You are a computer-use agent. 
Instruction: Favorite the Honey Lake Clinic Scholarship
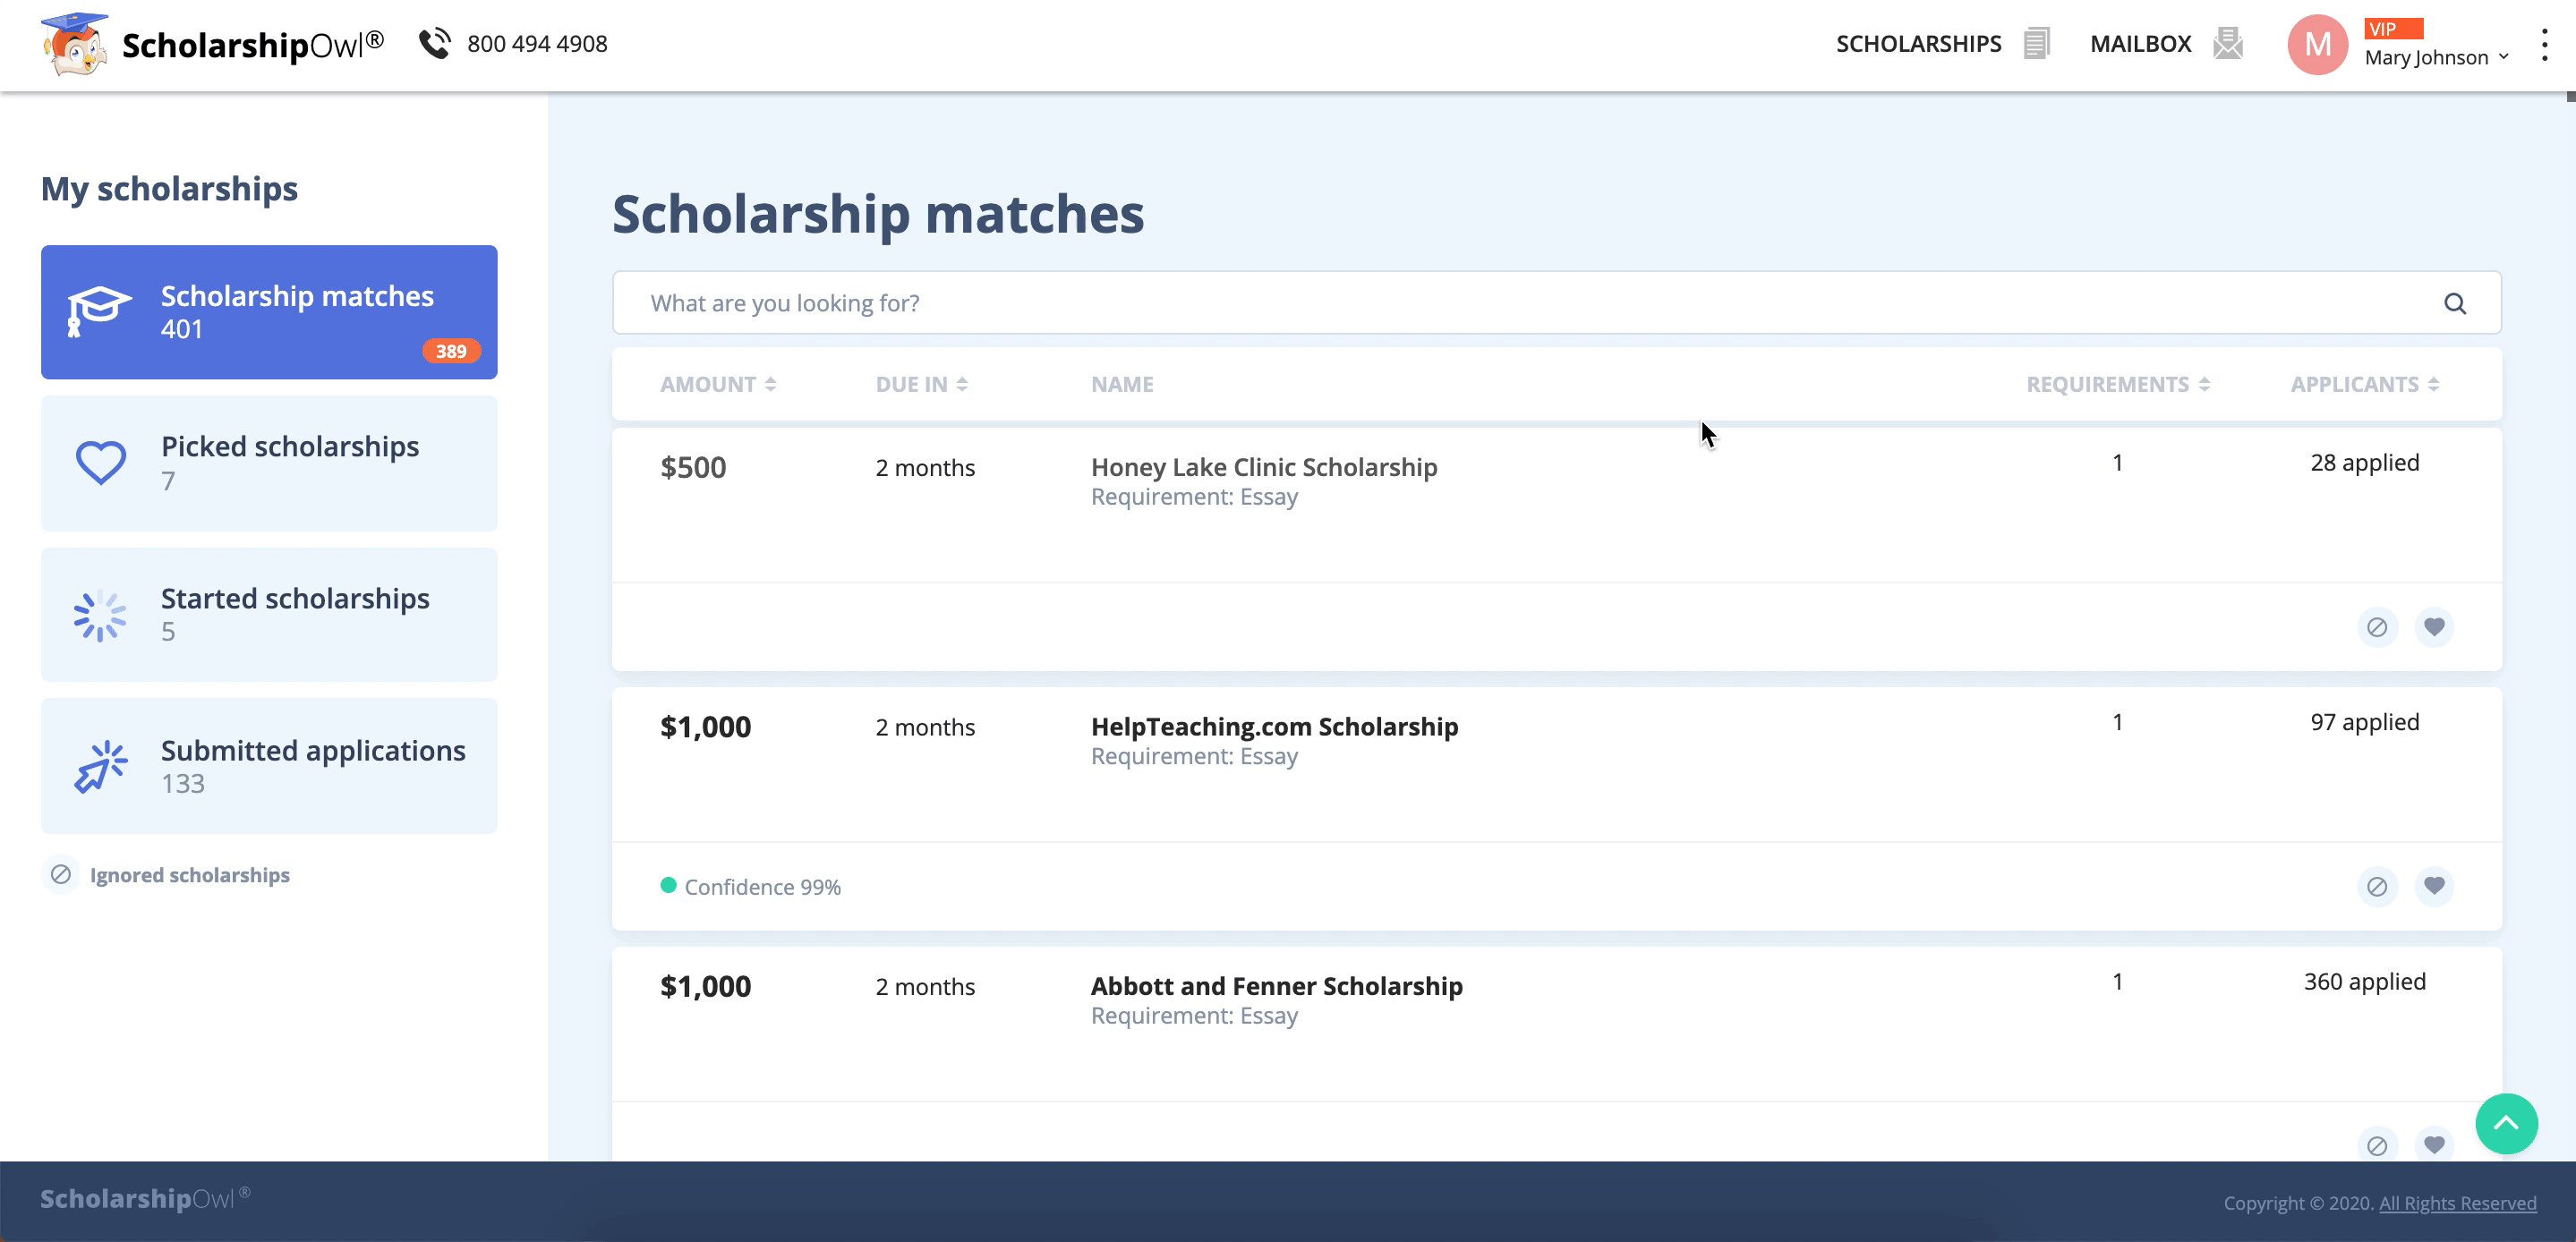click(x=2435, y=627)
